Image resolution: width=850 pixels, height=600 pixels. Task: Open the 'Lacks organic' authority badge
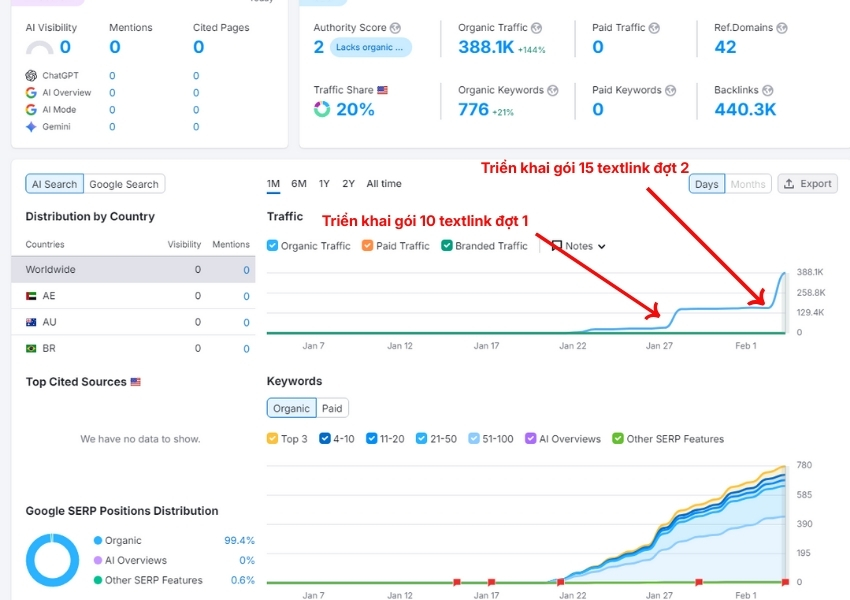[370, 47]
